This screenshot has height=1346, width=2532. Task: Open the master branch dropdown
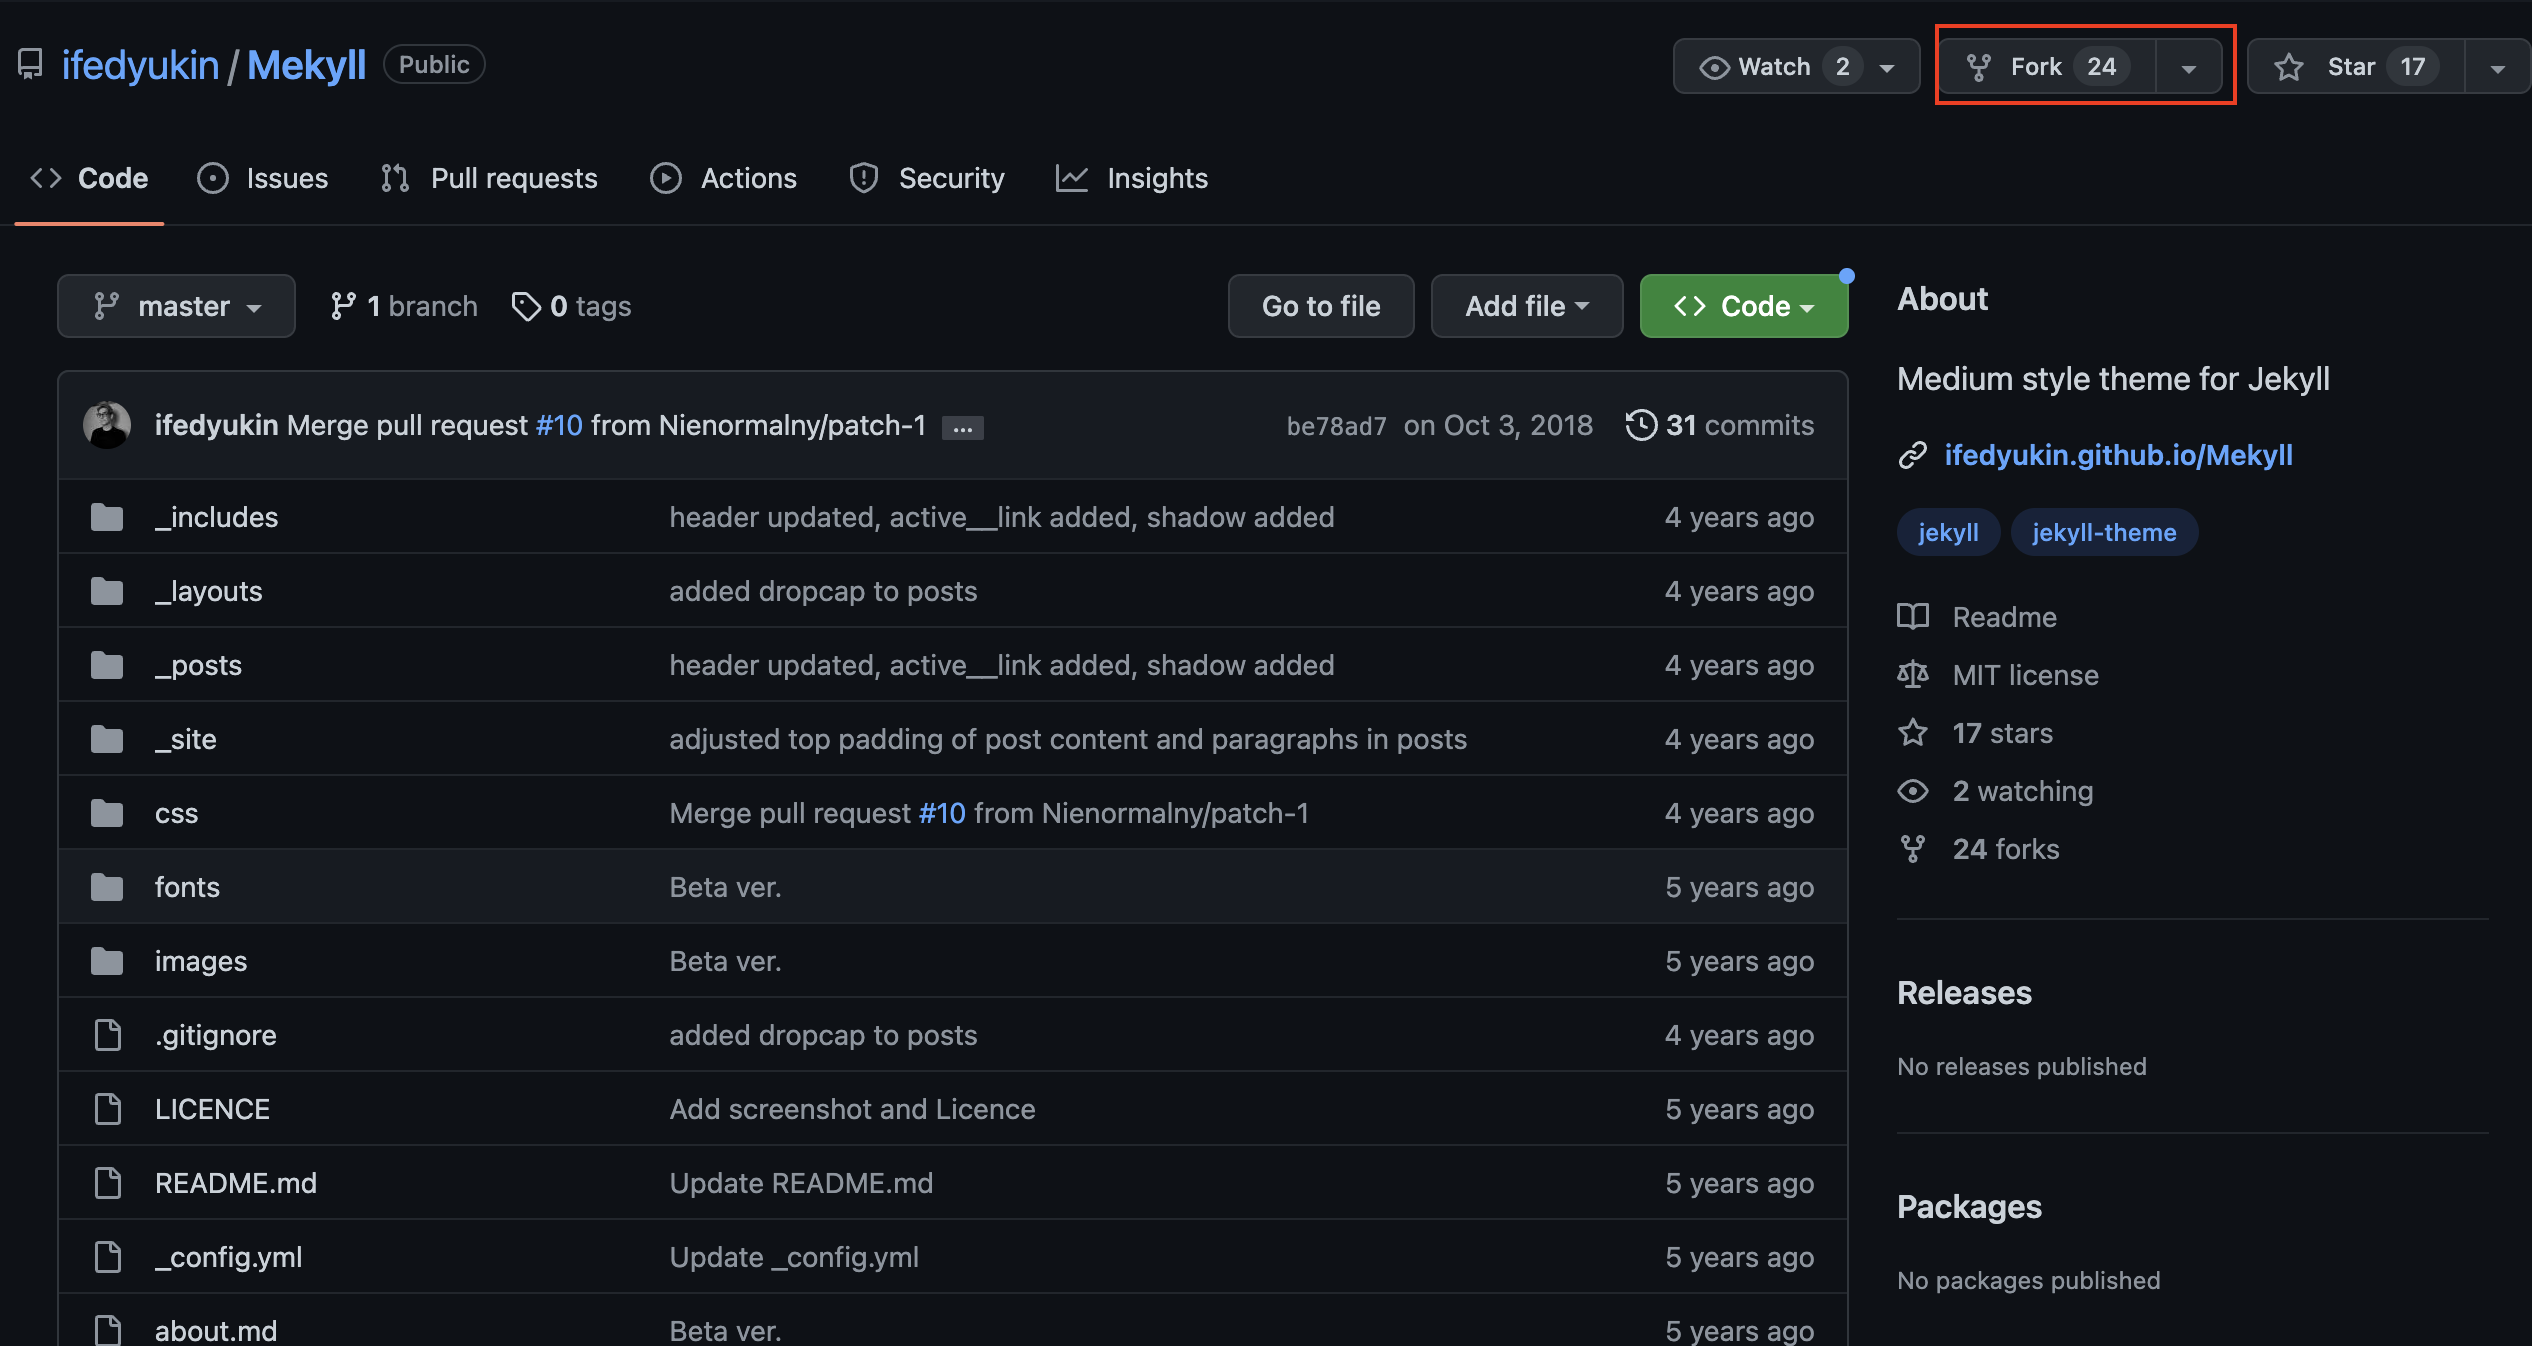tap(176, 306)
